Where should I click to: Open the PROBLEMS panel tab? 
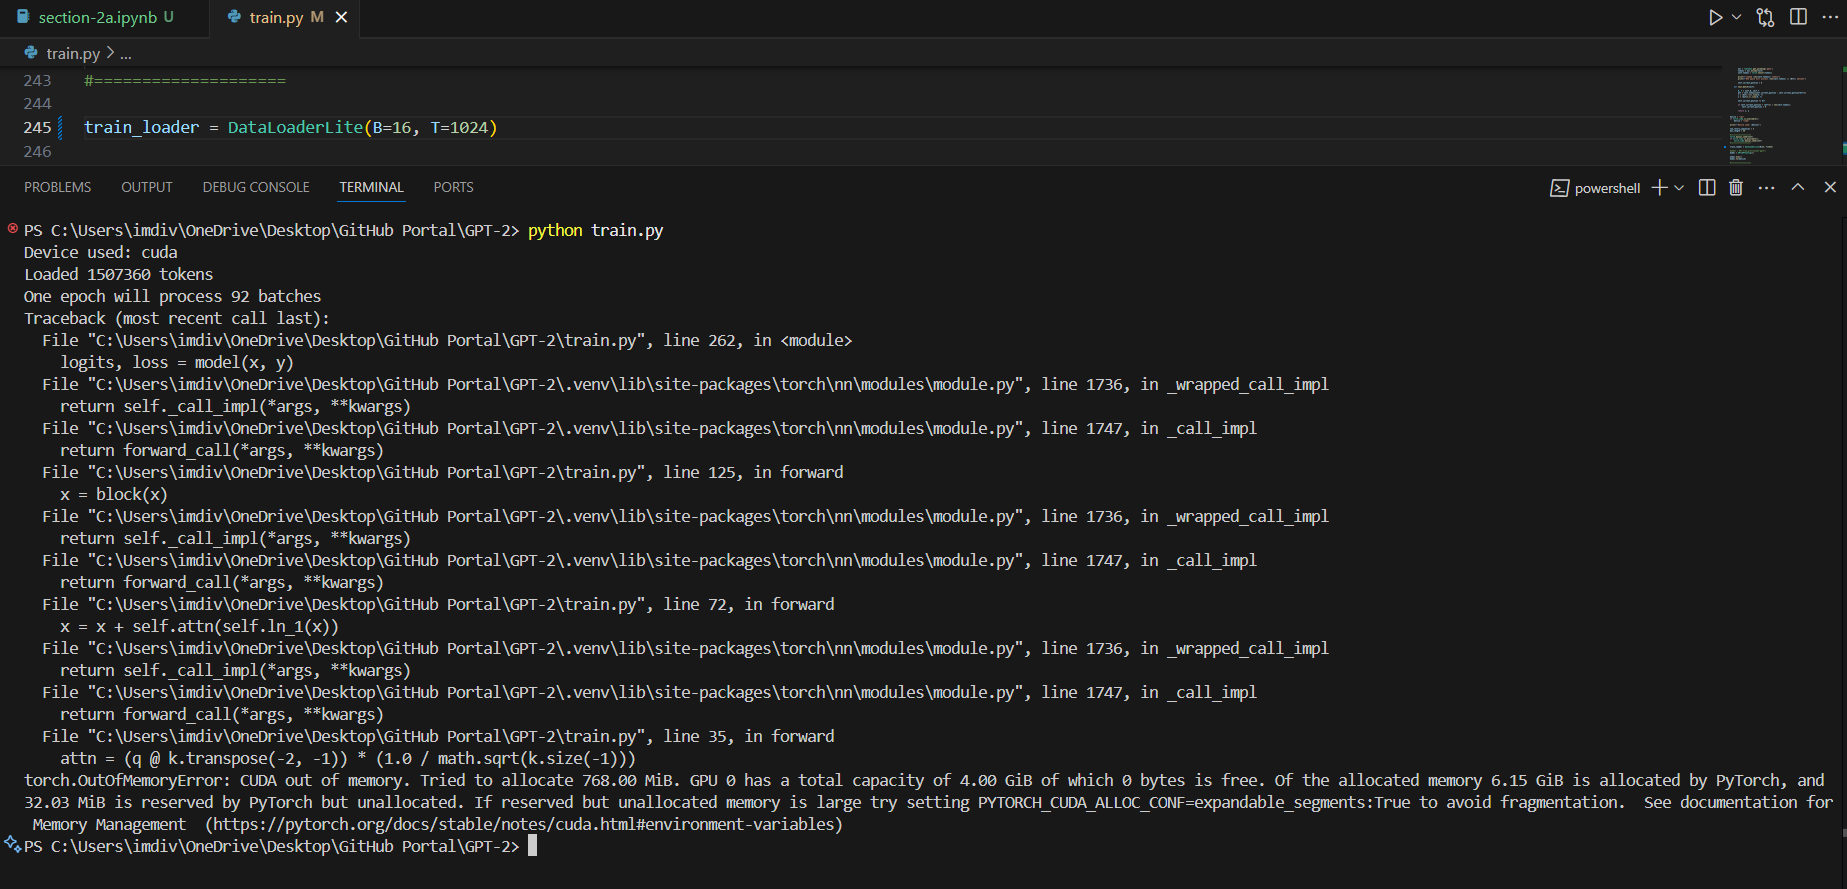(57, 187)
